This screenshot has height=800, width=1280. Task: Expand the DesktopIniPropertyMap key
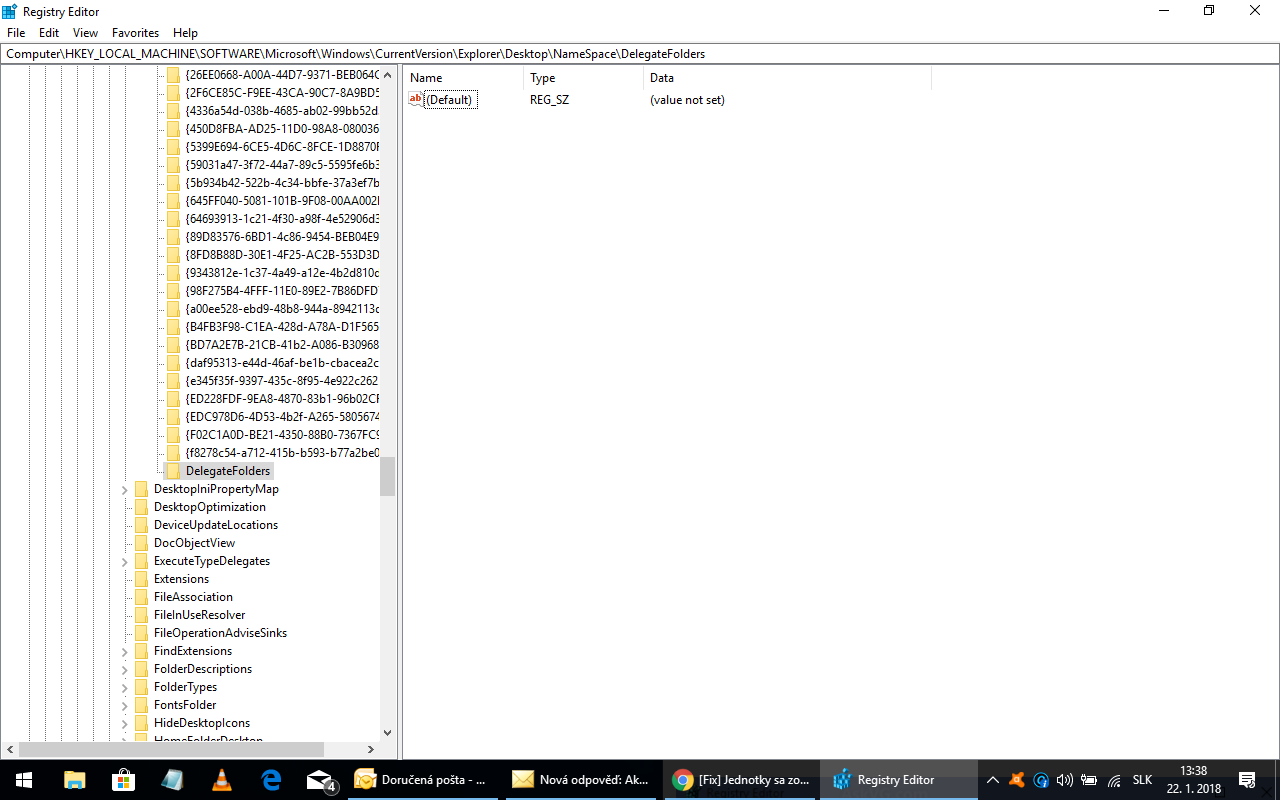(x=126, y=489)
